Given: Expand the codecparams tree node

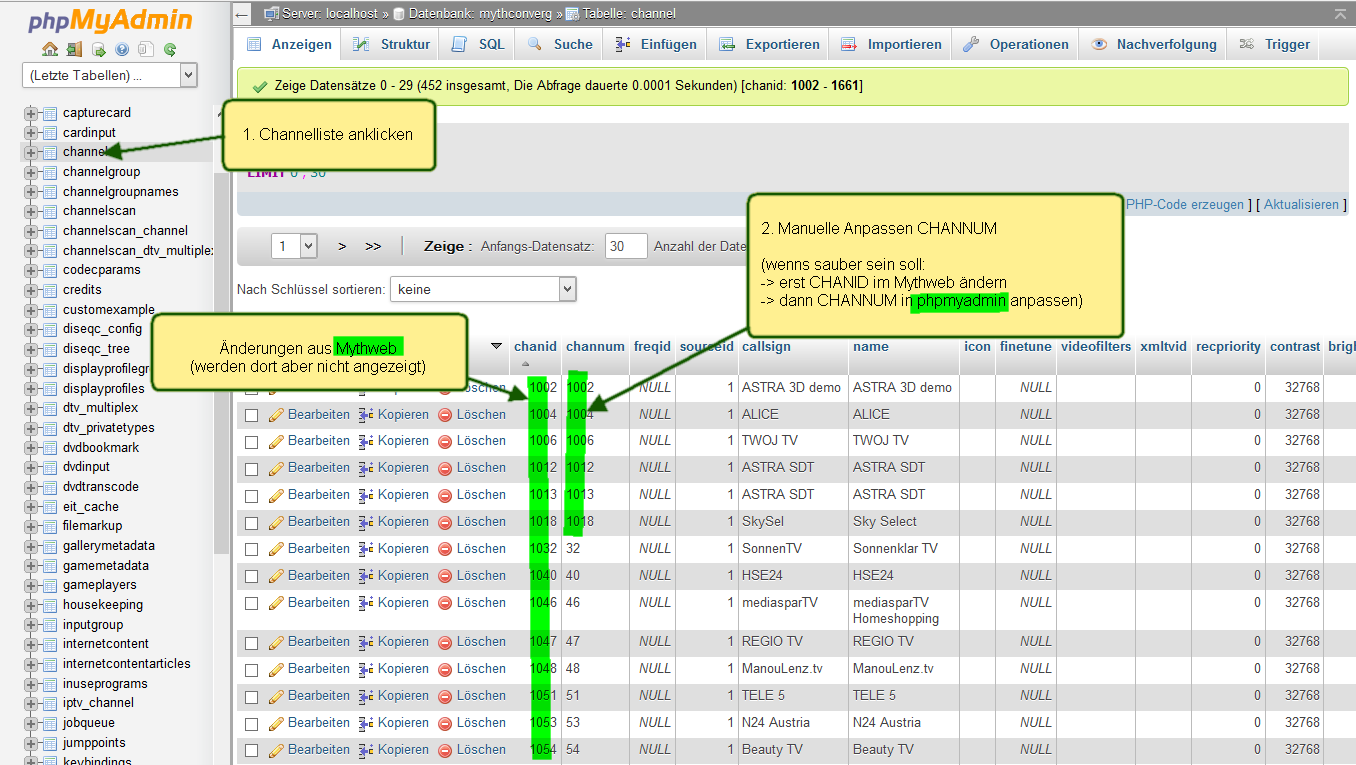Looking at the screenshot, I should click(31, 270).
